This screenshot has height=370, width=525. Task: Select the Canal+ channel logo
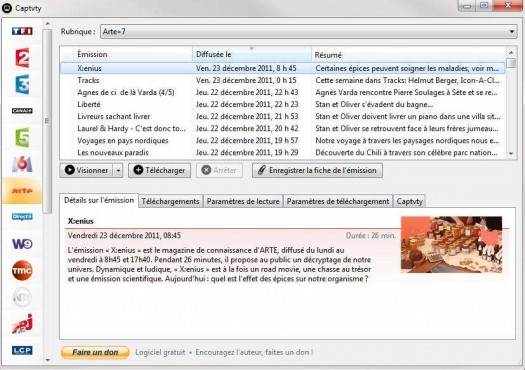click(x=22, y=110)
